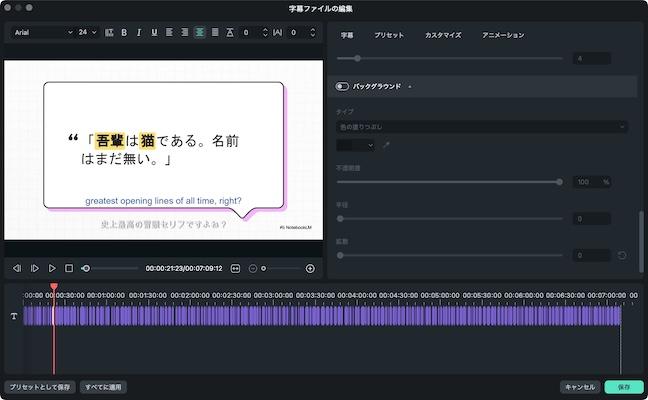Click the line spacing value field
The width and height of the screenshot is (648, 400).
tap(251, 32)
